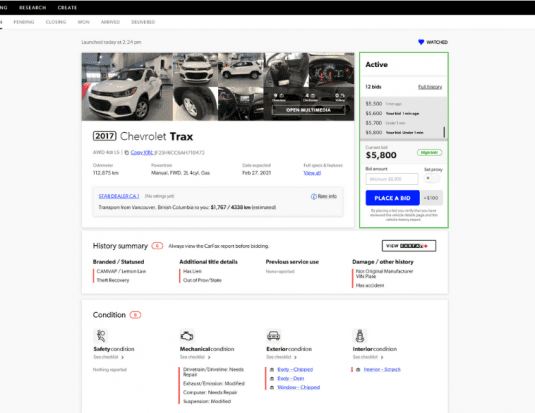Open the side view car photo
This screenshot has width=535, height=413.
point(241,70)
